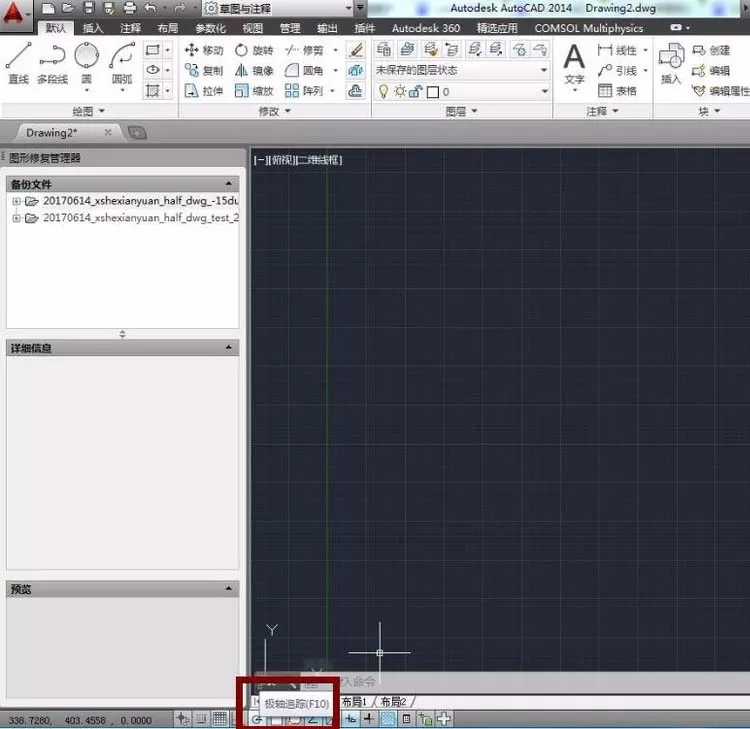Click the Hatch tool icon
This screenshot has height=729, width=750.
[153, 90]
